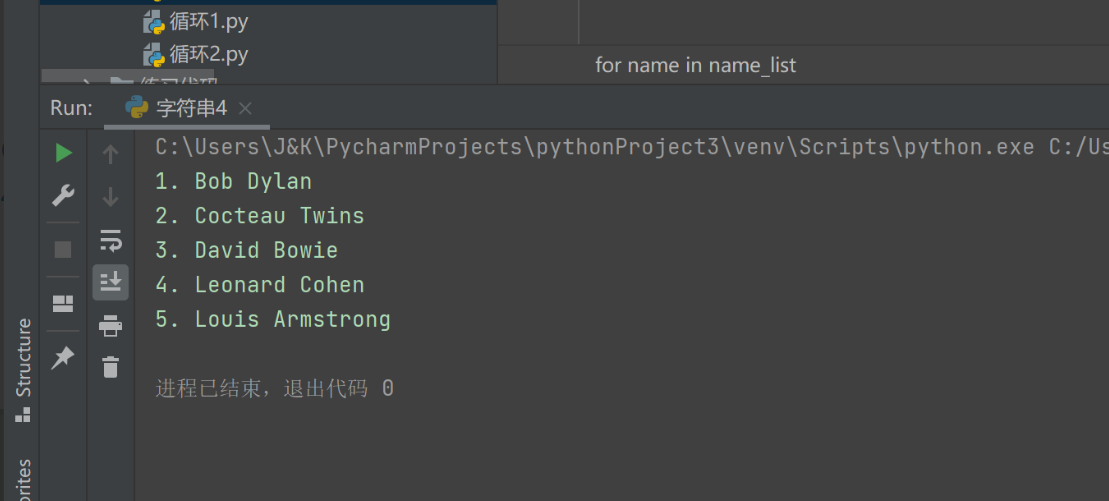1109x501 pixels.
Task: Click the printer icon to print output
Action: click(110, 325)
